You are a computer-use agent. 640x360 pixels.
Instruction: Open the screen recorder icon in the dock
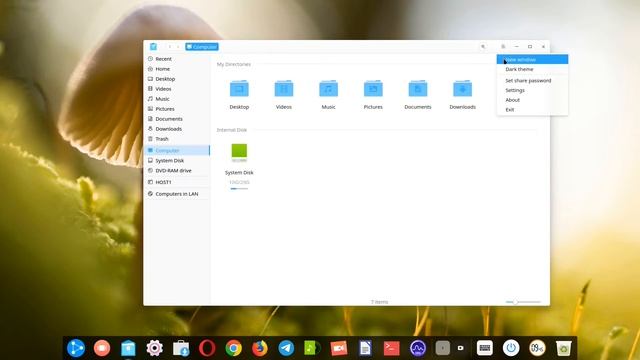coord(102,348)
